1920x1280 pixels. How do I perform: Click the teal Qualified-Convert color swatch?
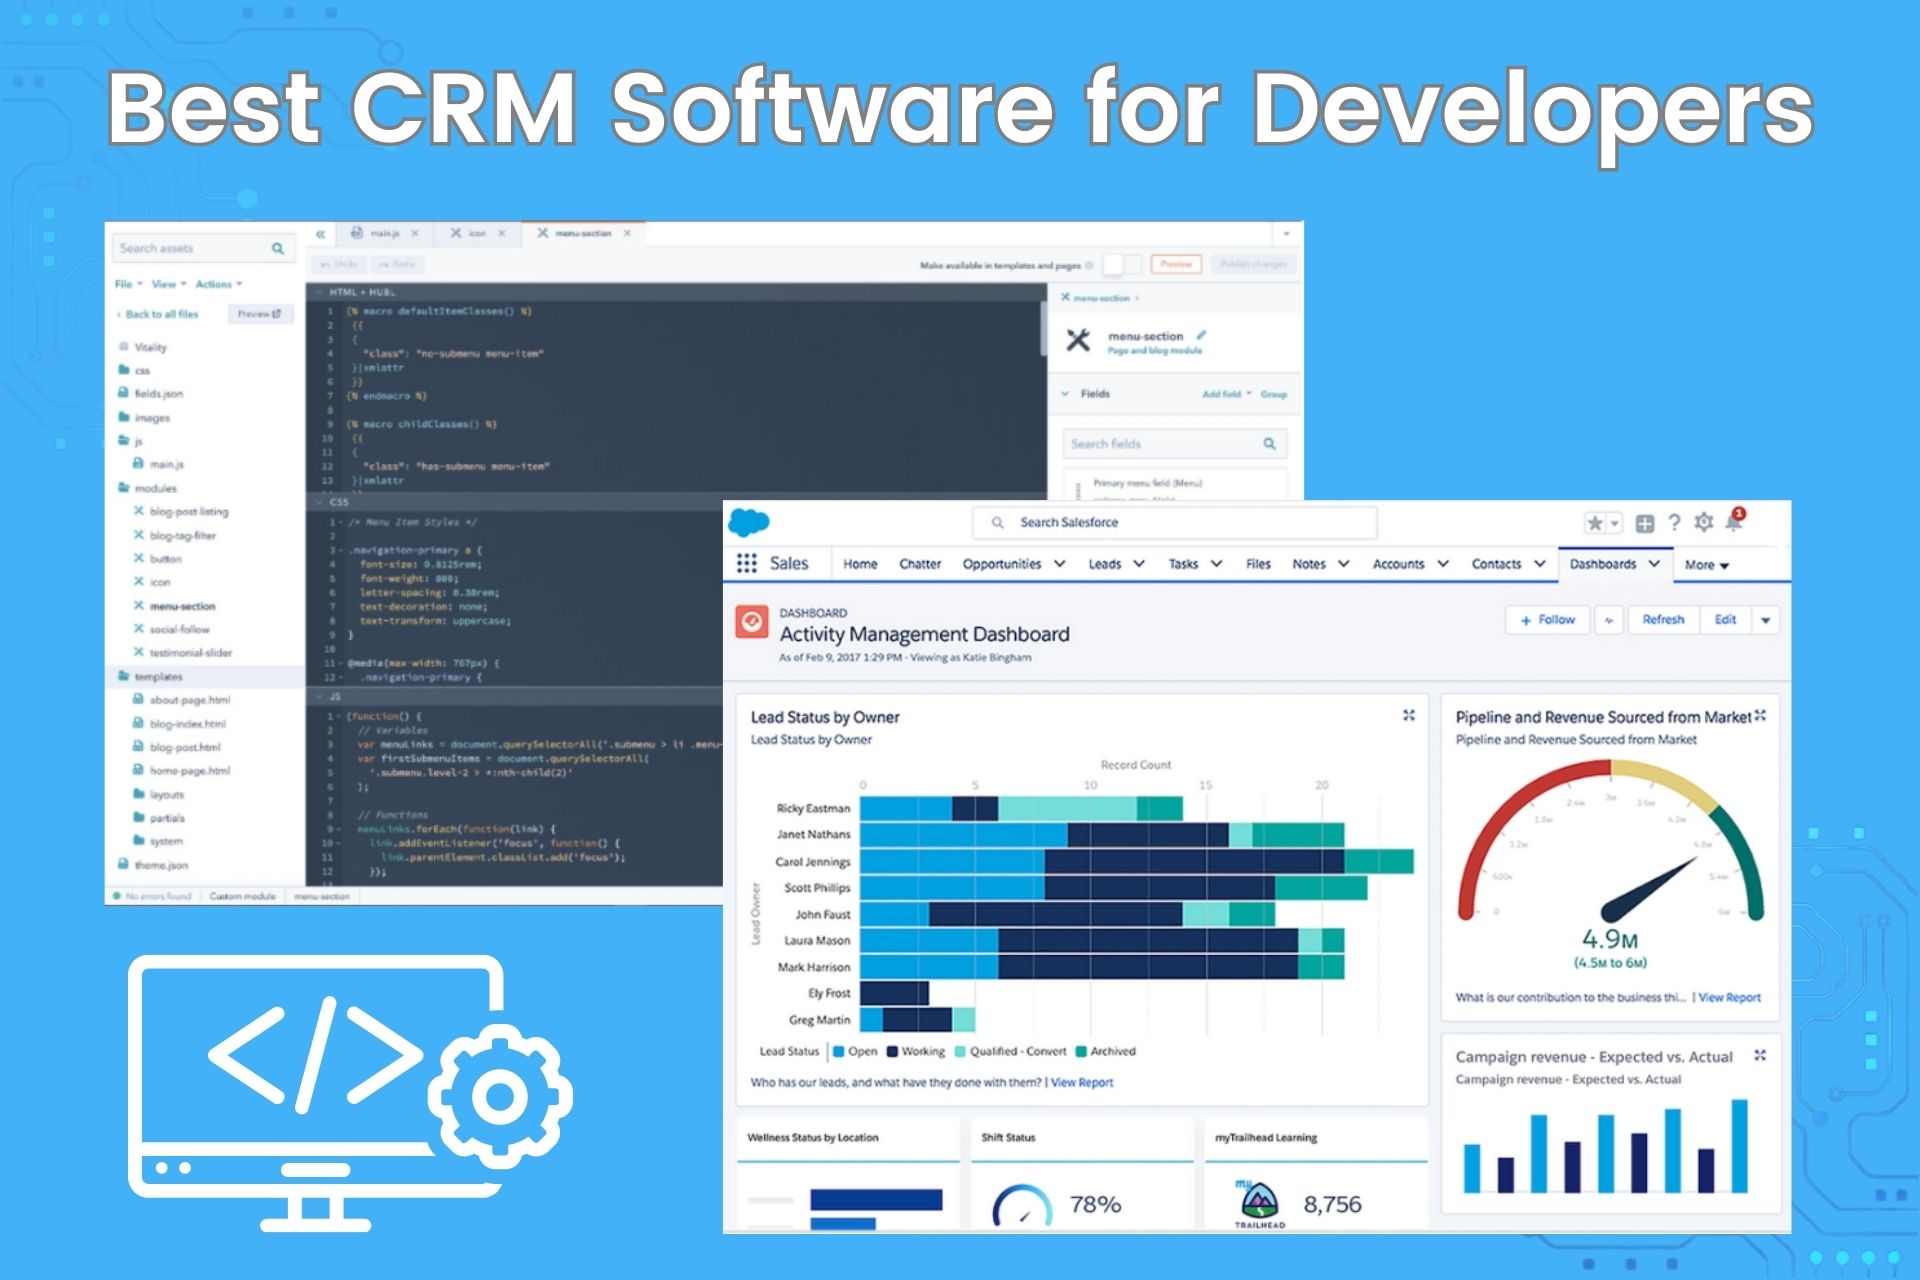[959, 1051]
